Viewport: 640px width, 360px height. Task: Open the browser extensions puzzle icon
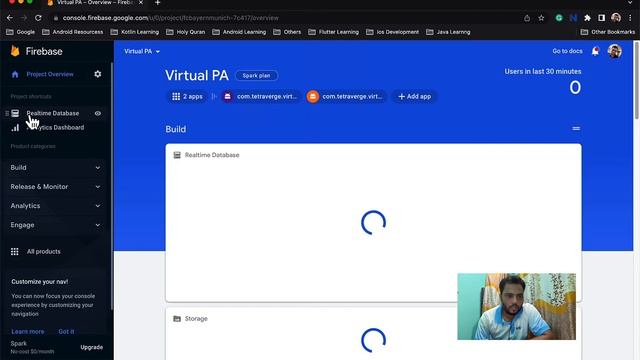pos(587,18)
